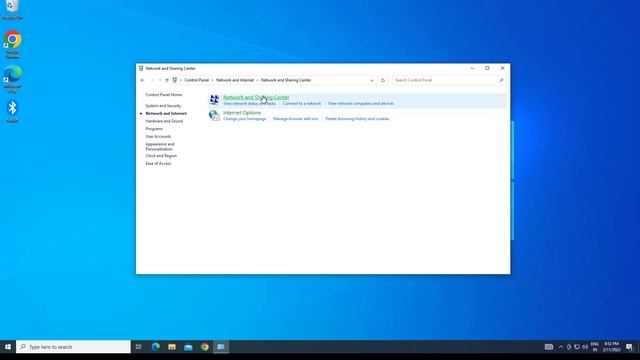Select the Google Chrome desktop shortcut
The width and height of the screenshot is (640, 360).
click(x=12, y=45)
